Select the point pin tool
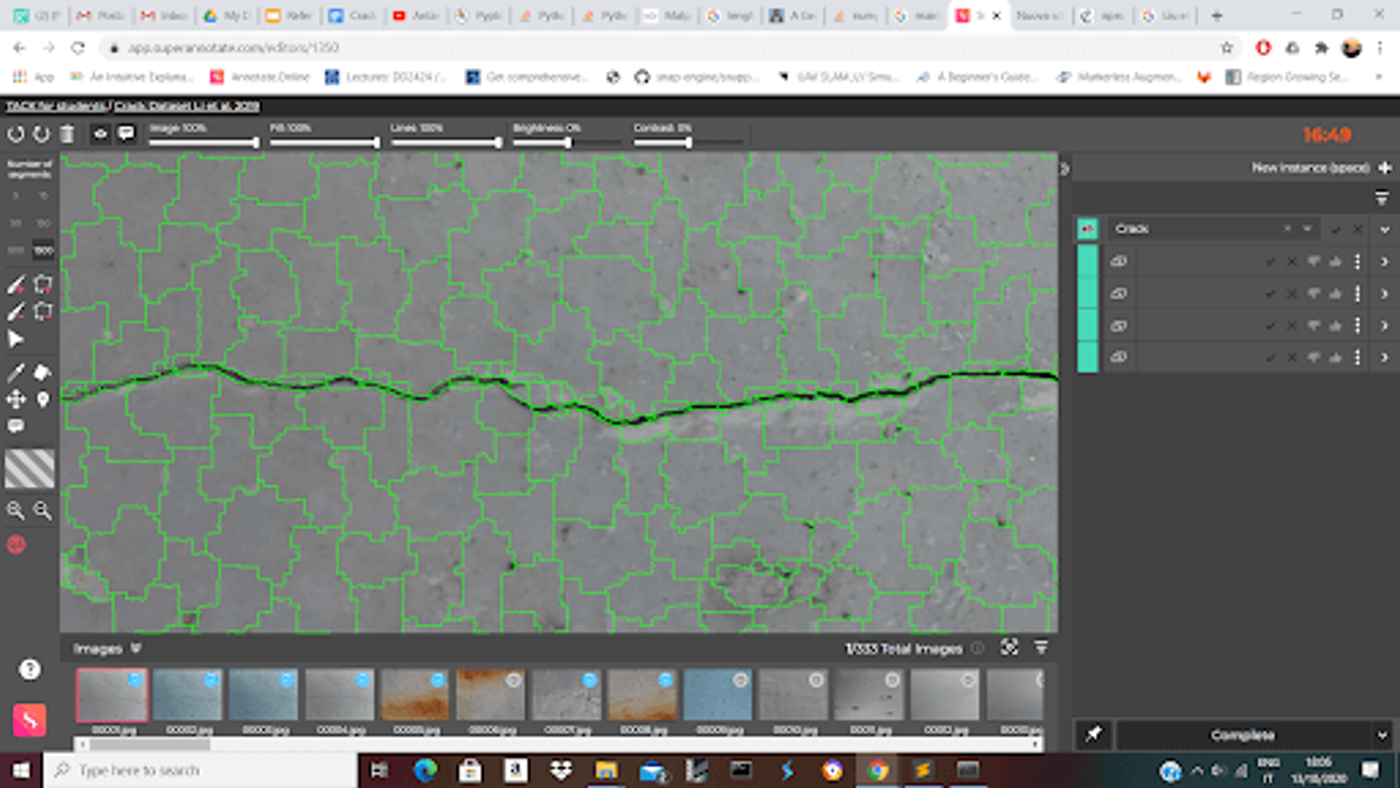This screenshot has height=788, width=1400. click(42, 399)
